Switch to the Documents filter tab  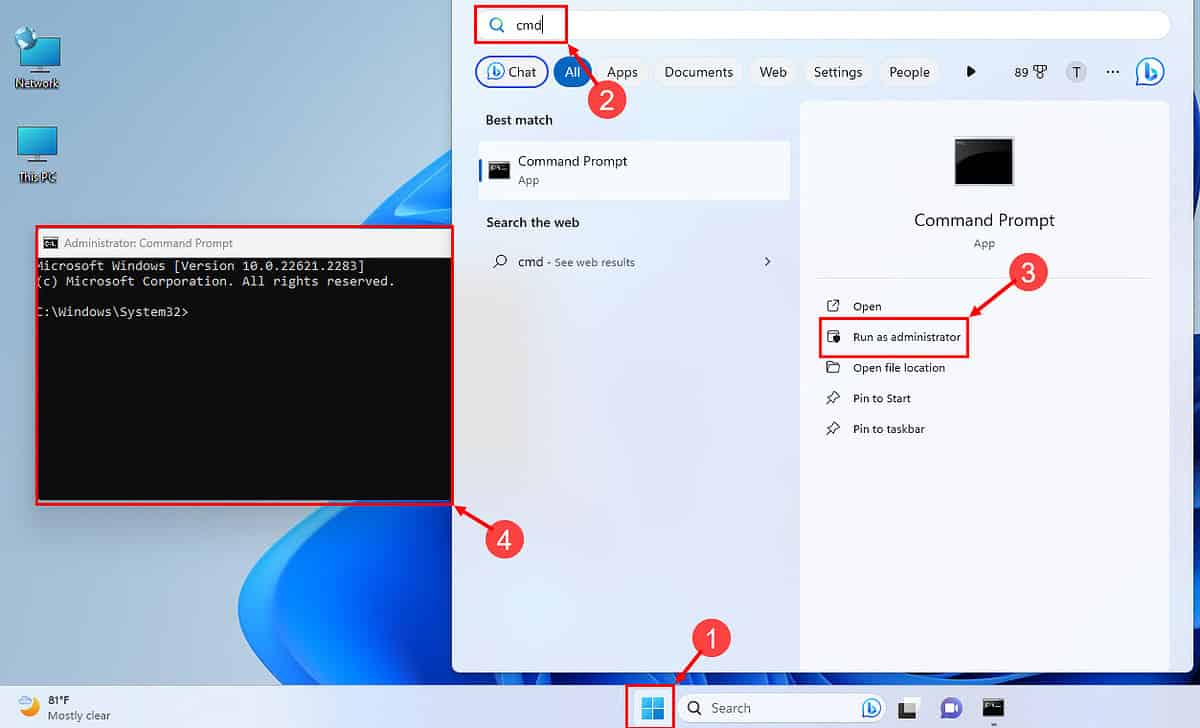pos(698,71)
